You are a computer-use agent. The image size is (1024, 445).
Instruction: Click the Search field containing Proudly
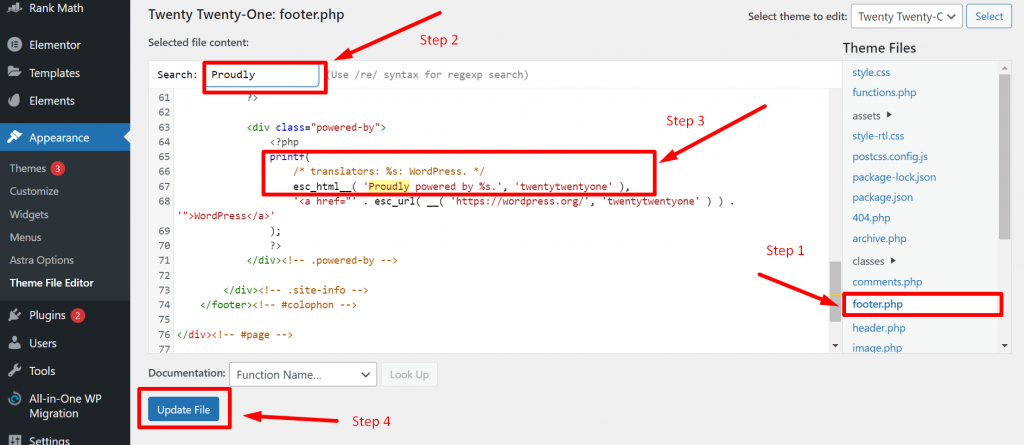click(x=261, y=74)
